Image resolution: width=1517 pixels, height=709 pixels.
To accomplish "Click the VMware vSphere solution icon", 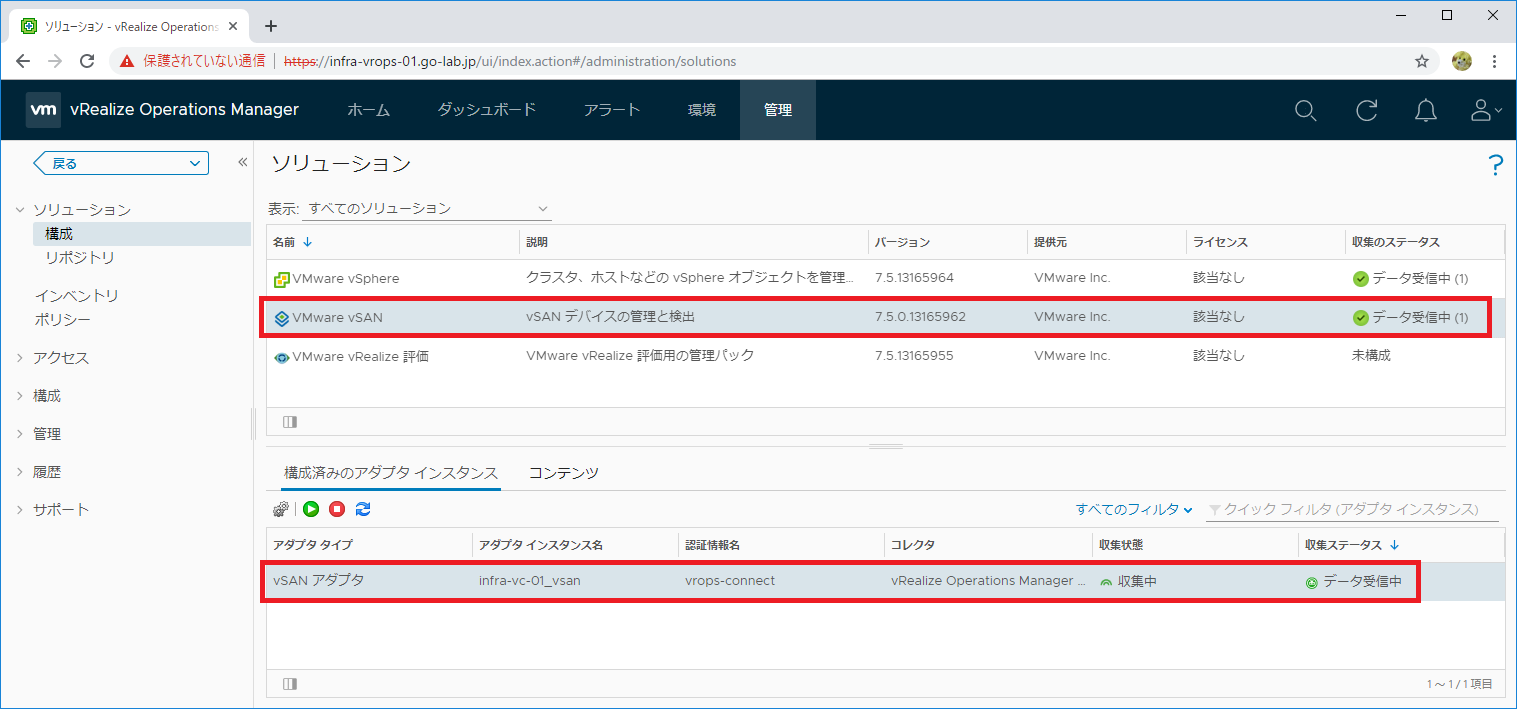I will (282, 278).
